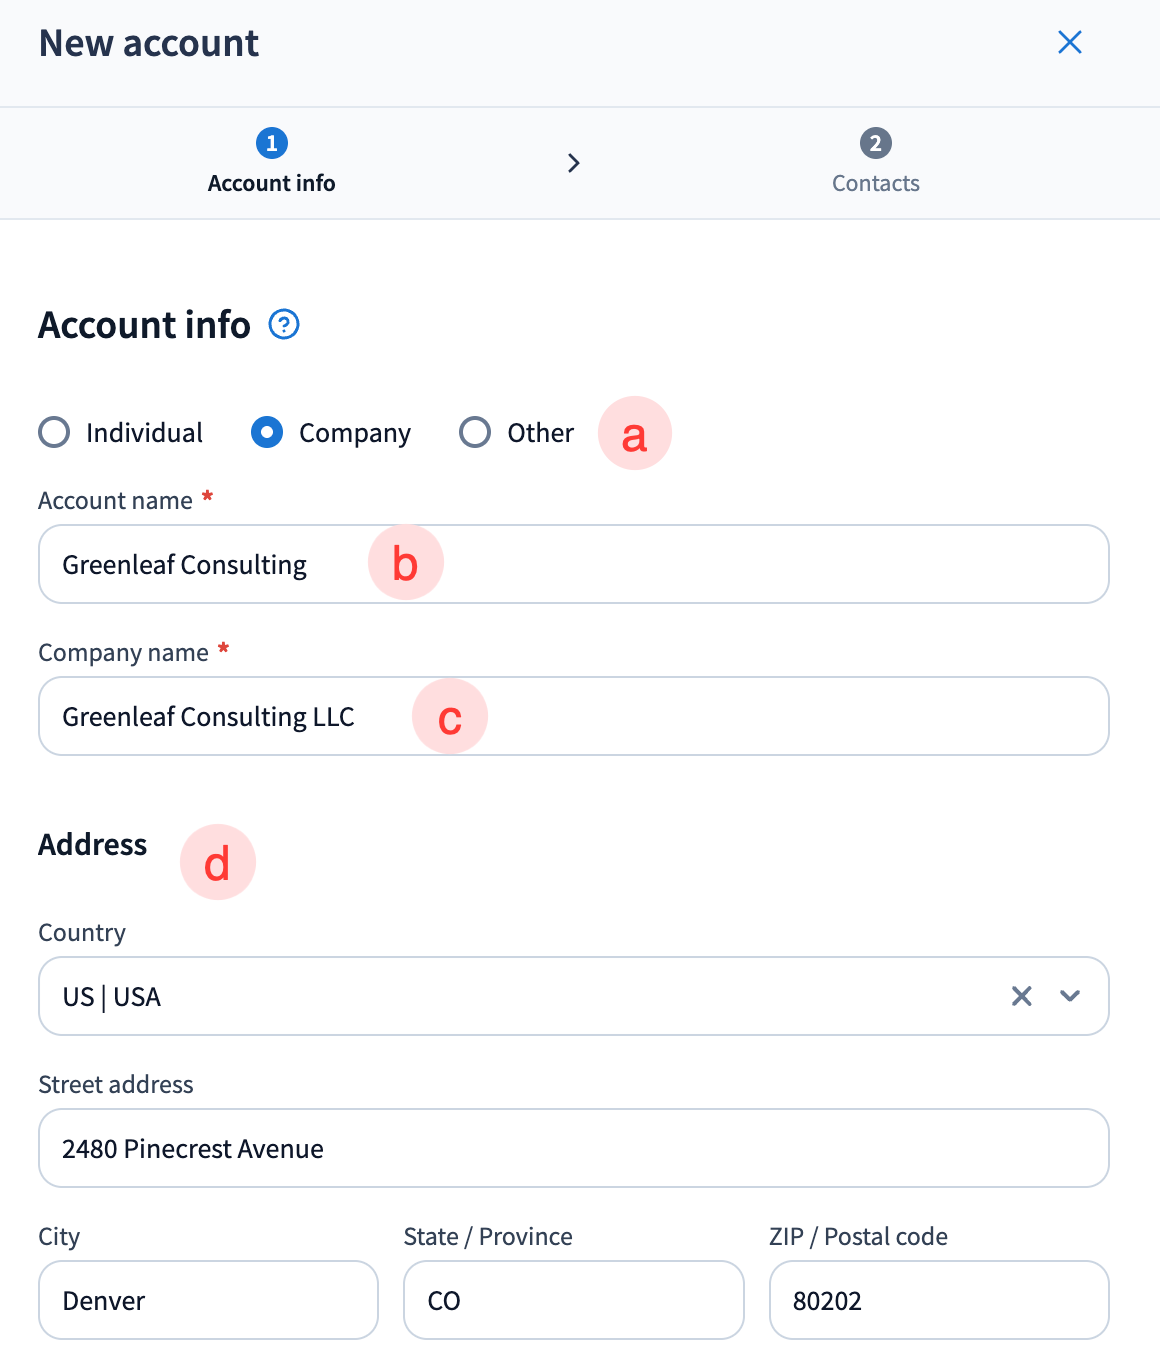Image resolution: width=1160 pixels, height=1372 pixels.
Task: Focus the ZIP / Postal code field
Action: tap(938, 1300)
